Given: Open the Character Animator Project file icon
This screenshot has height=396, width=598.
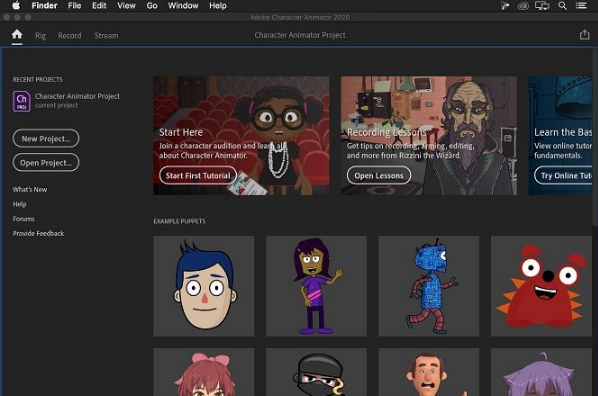Looking at the screenshot, I should [x=21, y=101].
